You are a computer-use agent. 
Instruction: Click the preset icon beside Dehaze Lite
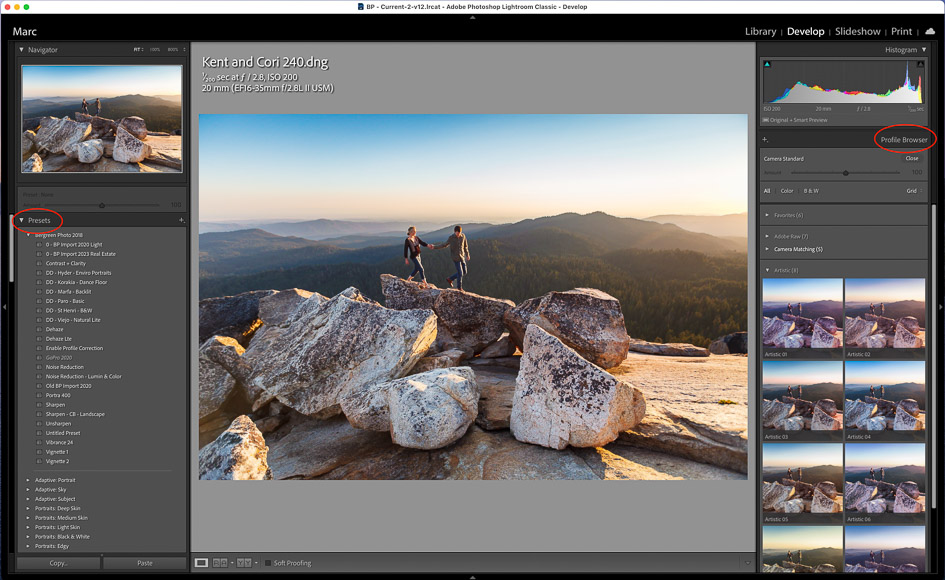39,339
